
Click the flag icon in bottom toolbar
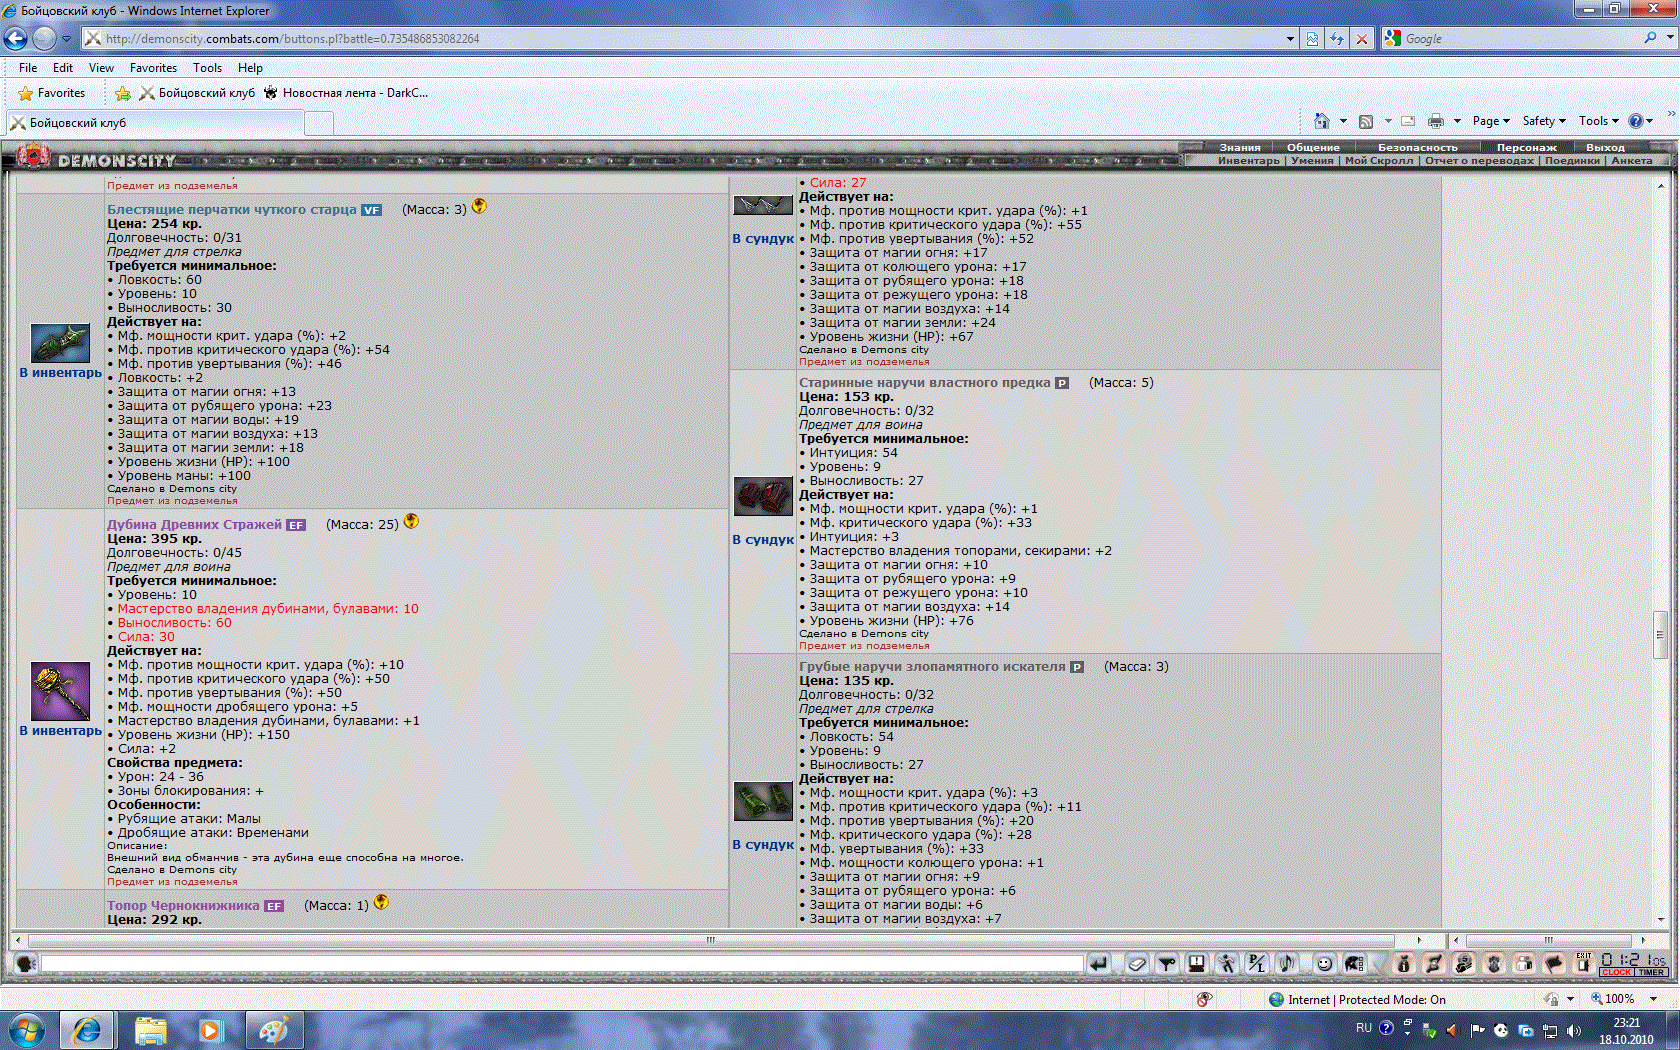coord(1554,963)
